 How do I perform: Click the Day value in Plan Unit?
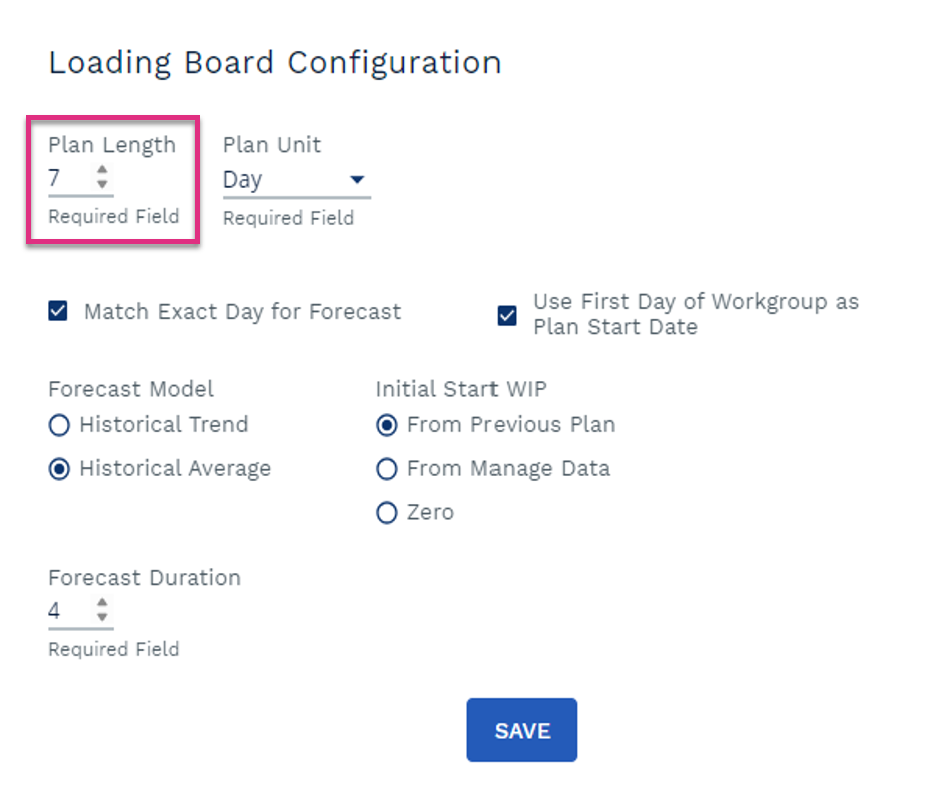pyautogui.click(x=242, y=180)
